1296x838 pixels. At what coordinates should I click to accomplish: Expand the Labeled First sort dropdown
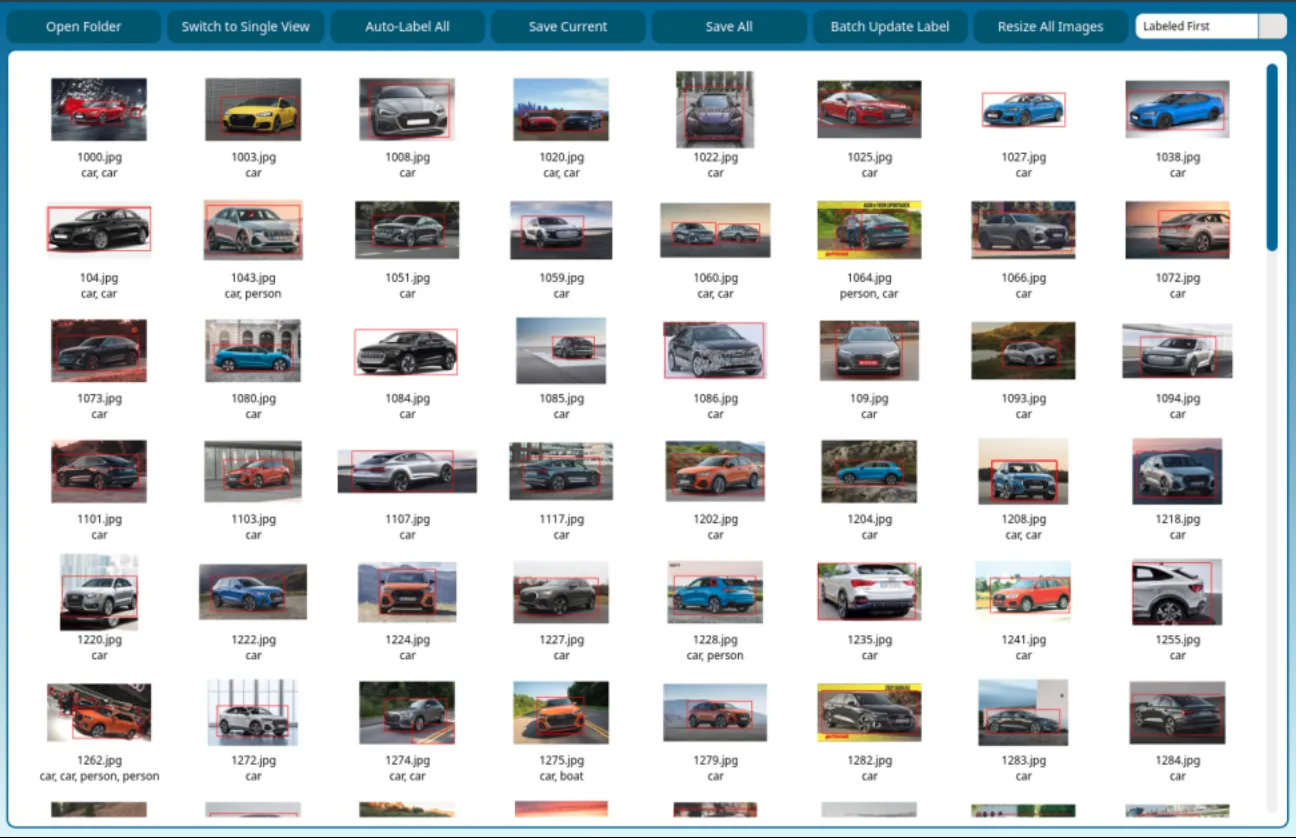[x=1197, y=27]
